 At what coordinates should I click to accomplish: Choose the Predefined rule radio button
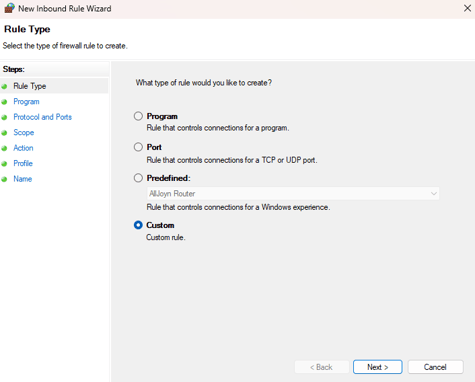click(138, 178)
